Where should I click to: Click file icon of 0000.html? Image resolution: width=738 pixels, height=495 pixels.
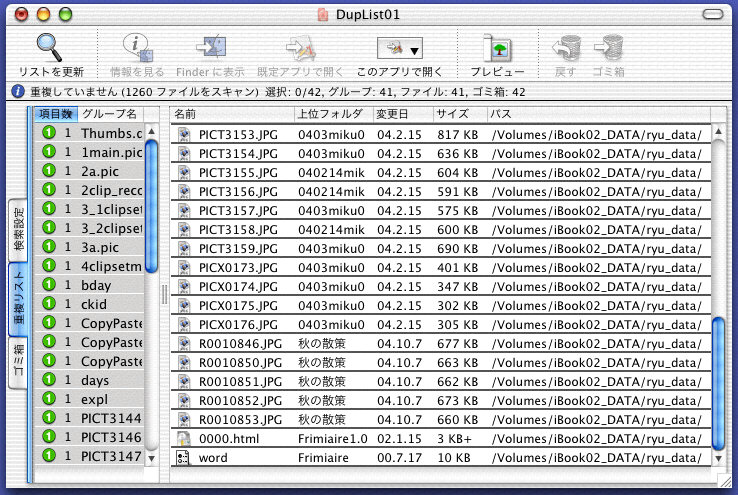pos(184,439)
